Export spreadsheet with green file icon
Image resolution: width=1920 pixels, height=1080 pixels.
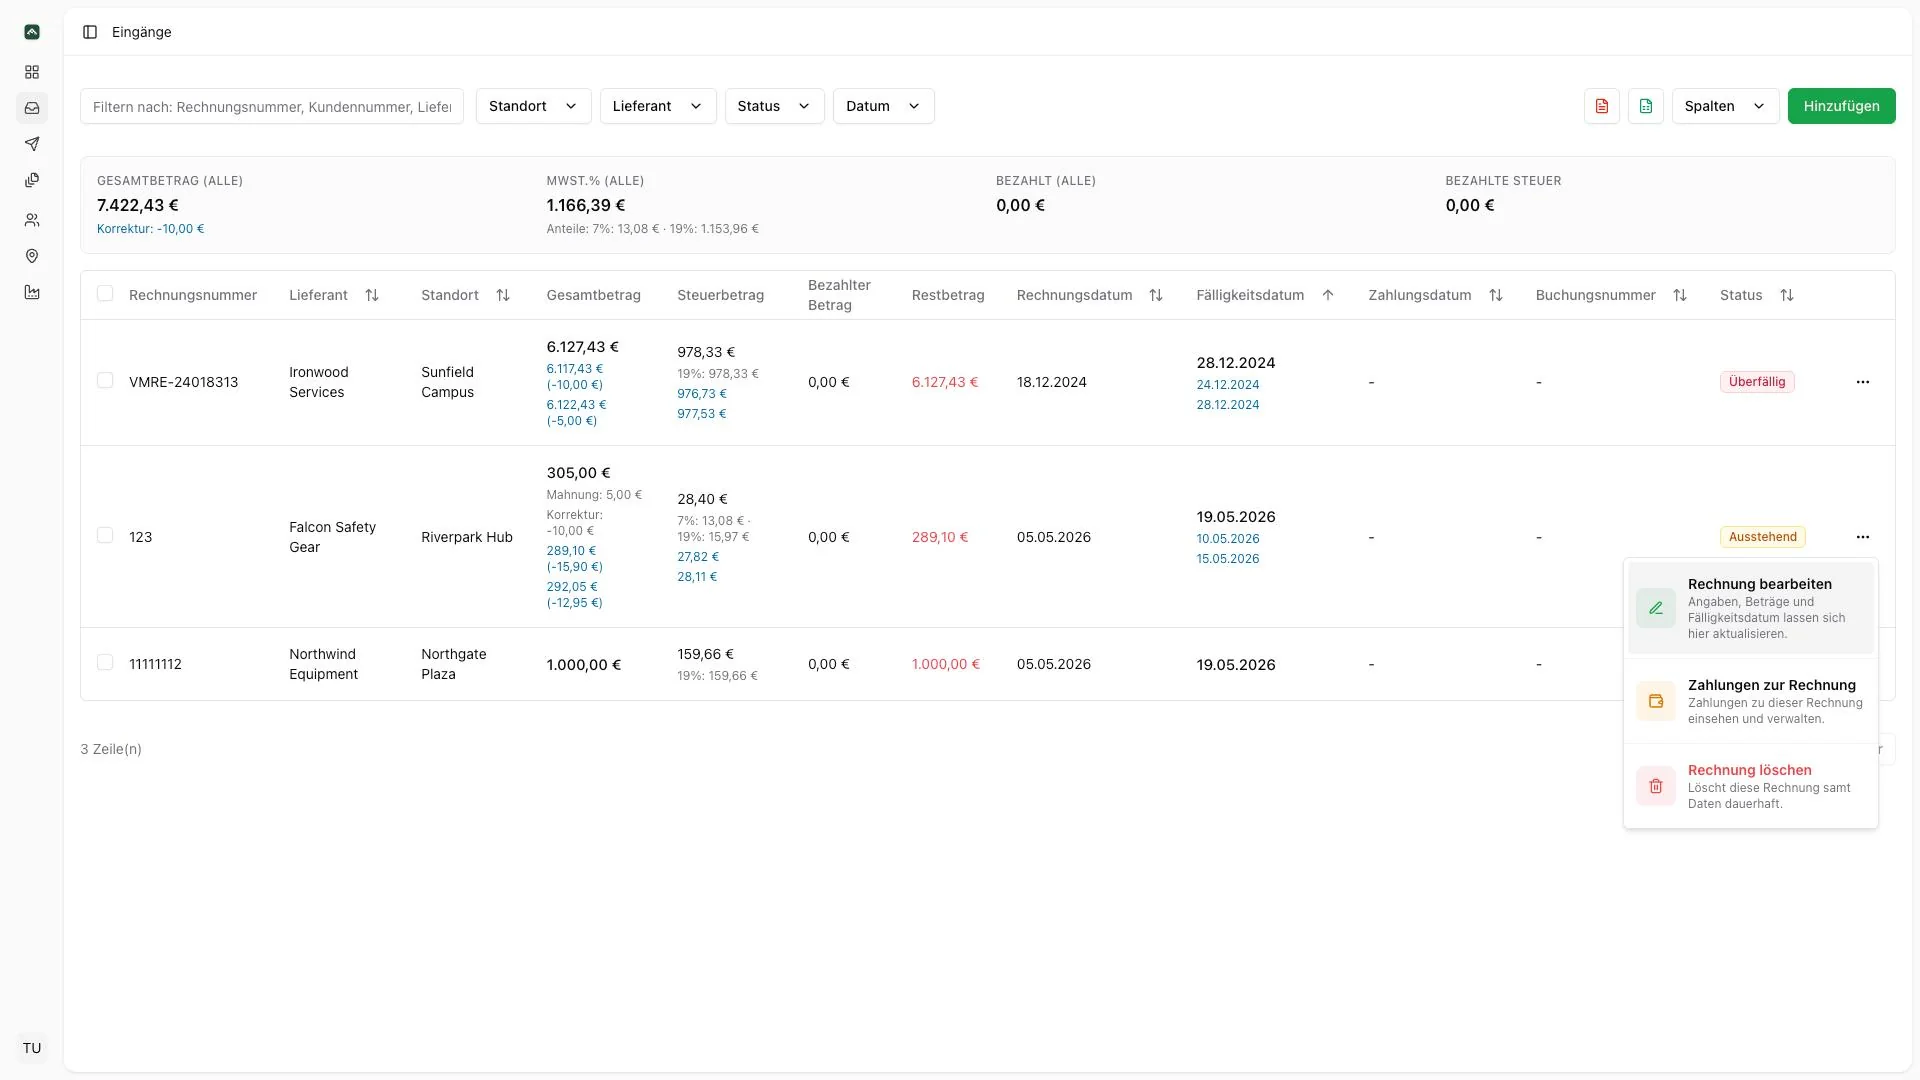click(x=1646, y=106)
